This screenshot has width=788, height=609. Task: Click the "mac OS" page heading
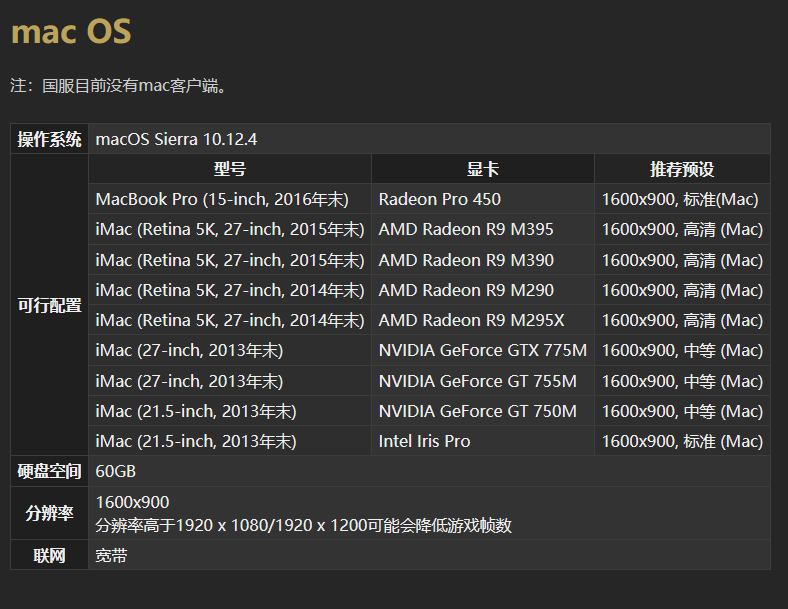click(71, 32)
